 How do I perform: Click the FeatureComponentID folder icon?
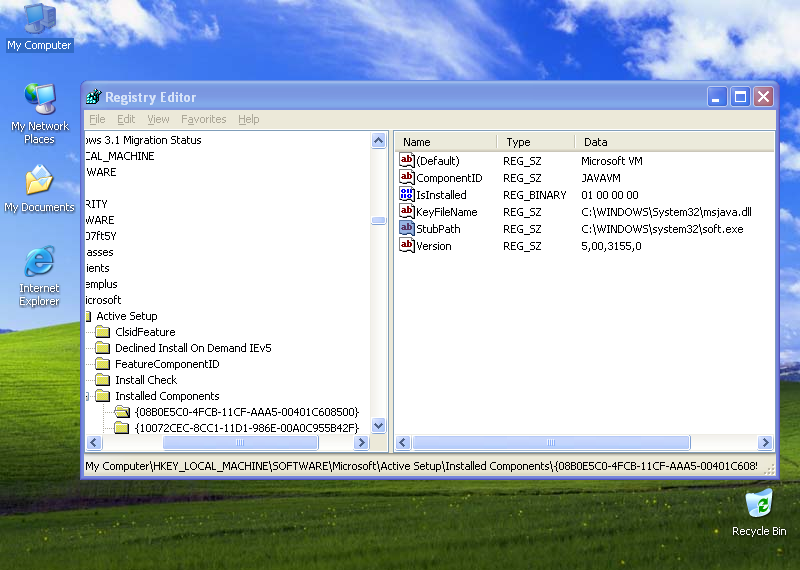[103, 364]
